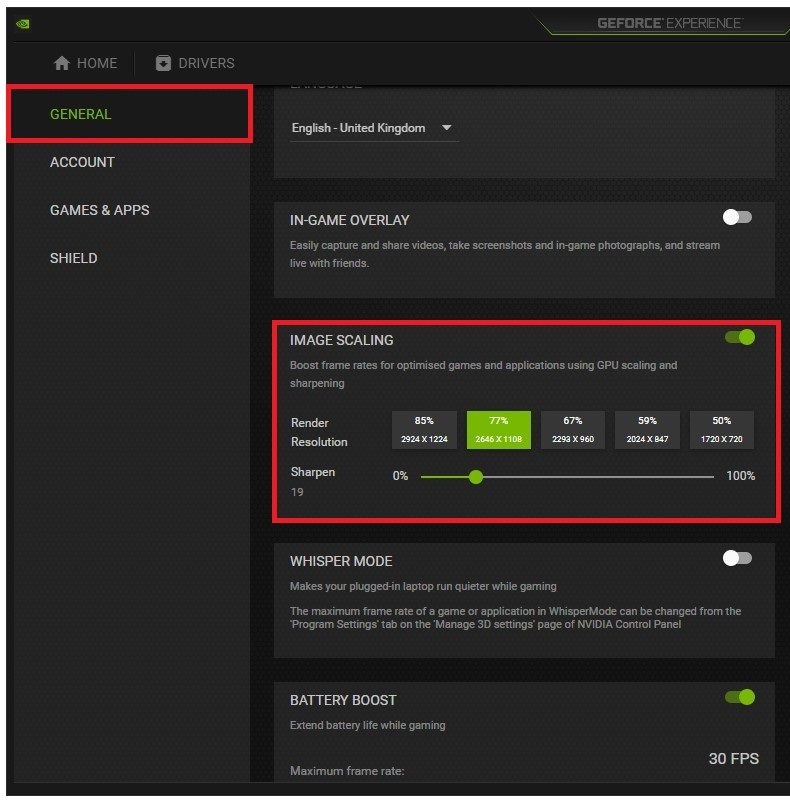Enable the Whisper Mode toggle
The width and height of the screenshot is (790, 804).
click(737, 558)
